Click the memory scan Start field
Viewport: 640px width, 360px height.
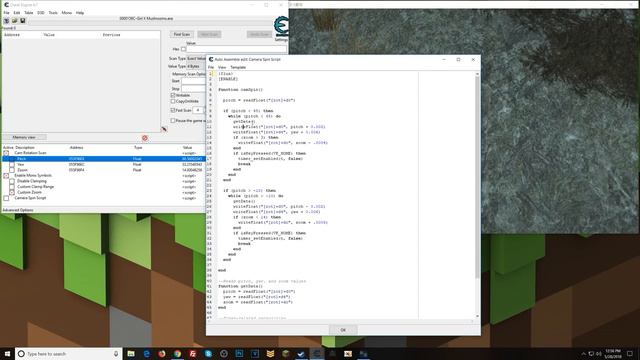pos(193,81)
